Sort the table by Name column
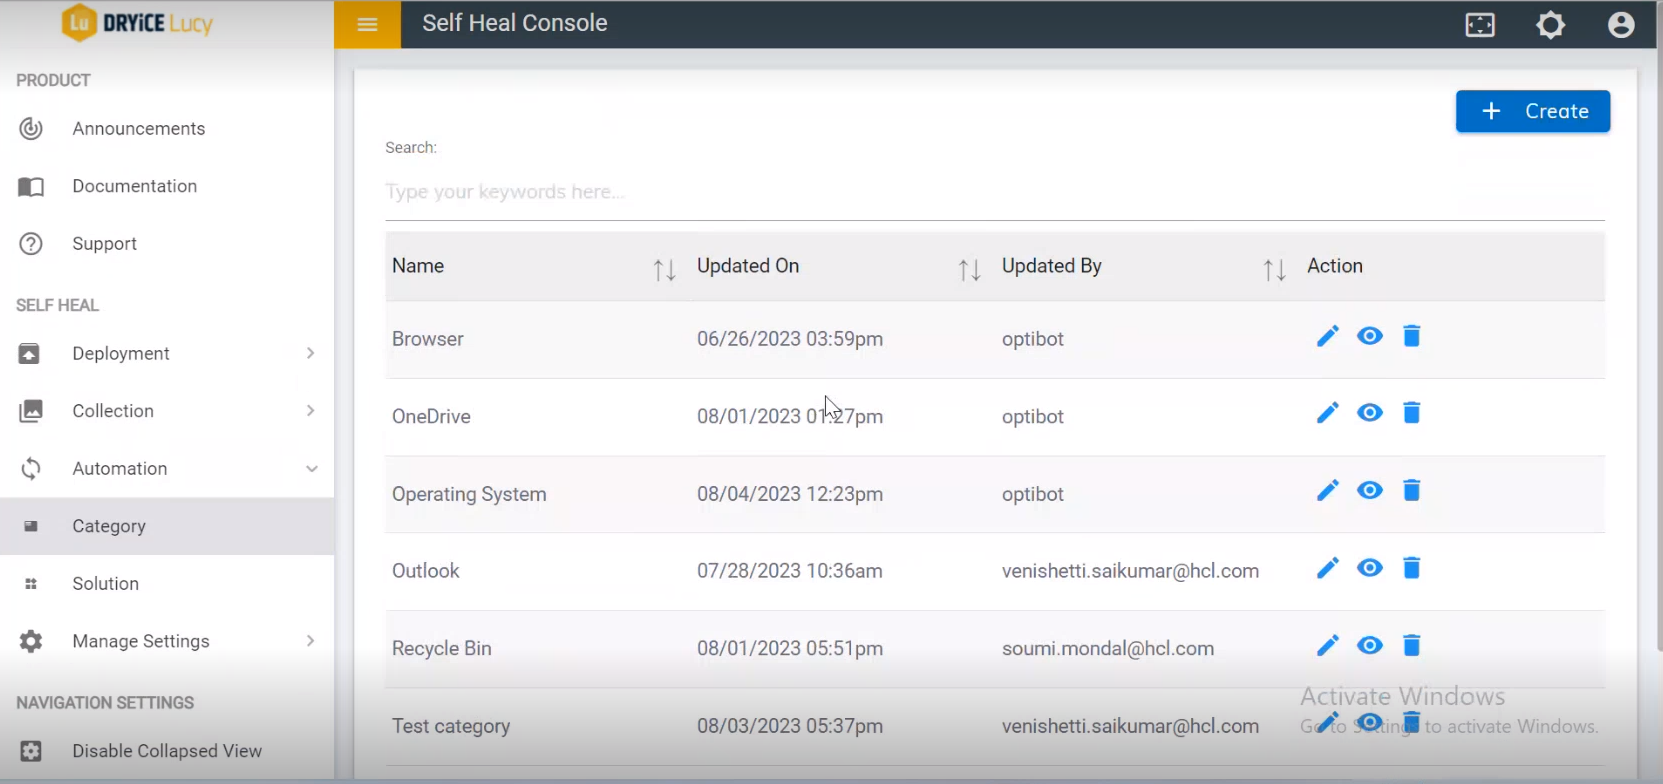This screenshot has width=1663, height=784. (x=664, y=269)
